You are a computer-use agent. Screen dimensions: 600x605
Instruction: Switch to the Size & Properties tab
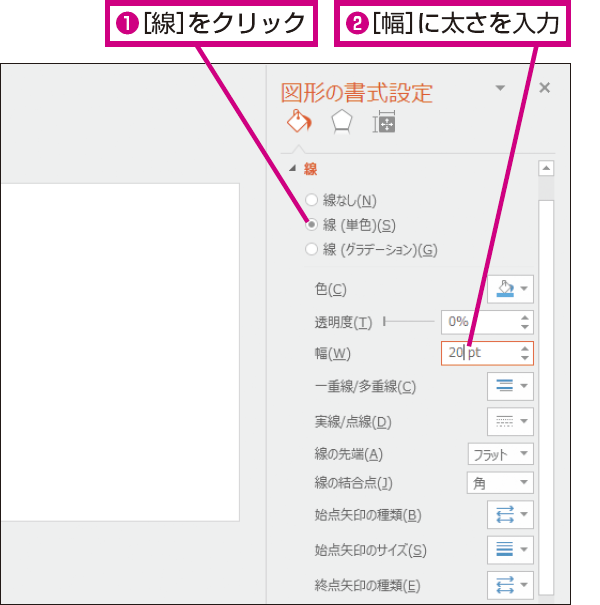[x=384, y=122]
